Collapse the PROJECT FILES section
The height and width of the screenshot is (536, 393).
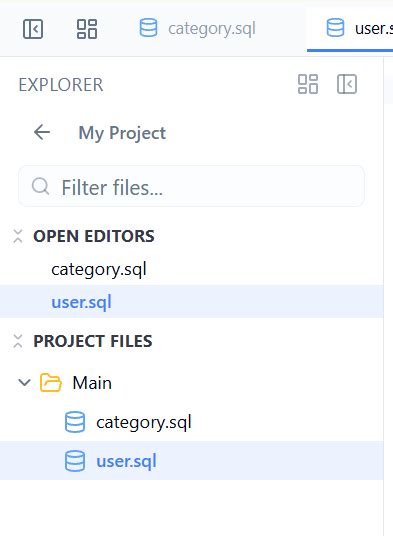point(18,341)
